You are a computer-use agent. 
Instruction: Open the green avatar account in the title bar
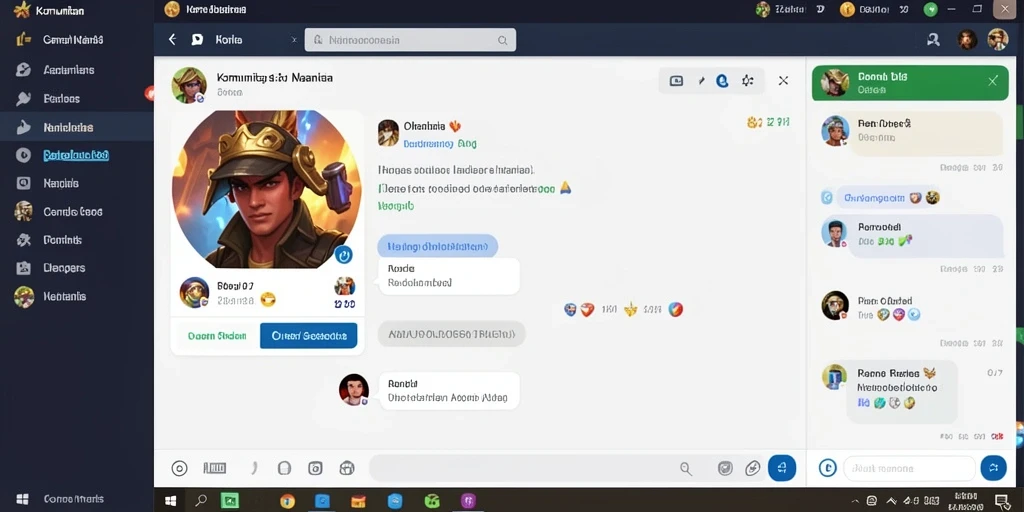(762, 9)
